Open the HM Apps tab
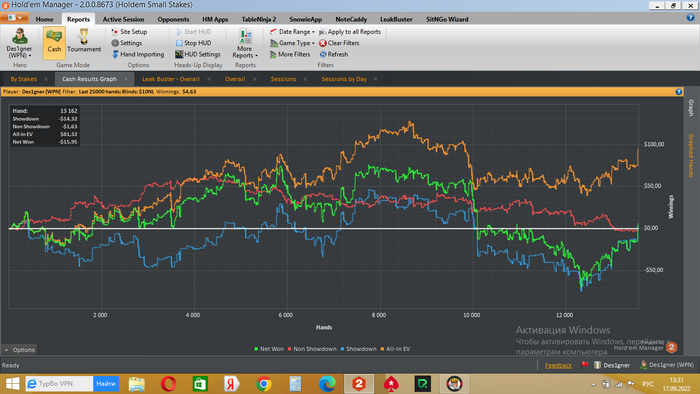This screenshot has height=394, width=700. tap(215, 19)
